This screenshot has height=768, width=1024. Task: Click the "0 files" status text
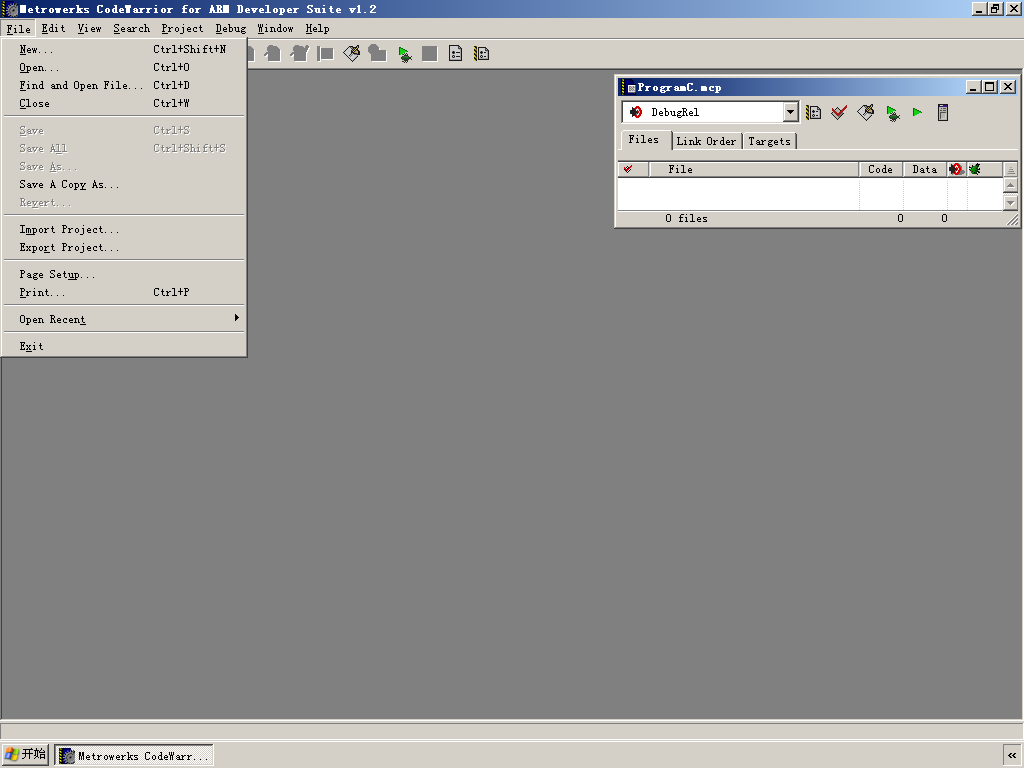click(686, 218)
